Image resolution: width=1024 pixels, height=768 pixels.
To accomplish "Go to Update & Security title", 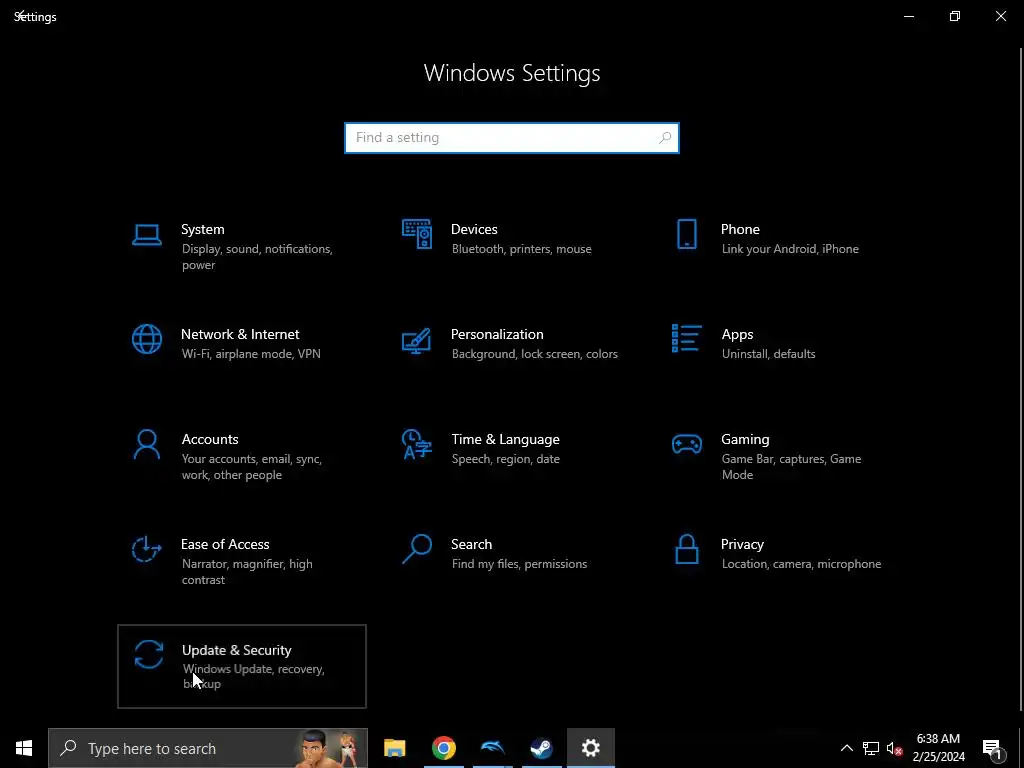I will [x=236, y=650].
